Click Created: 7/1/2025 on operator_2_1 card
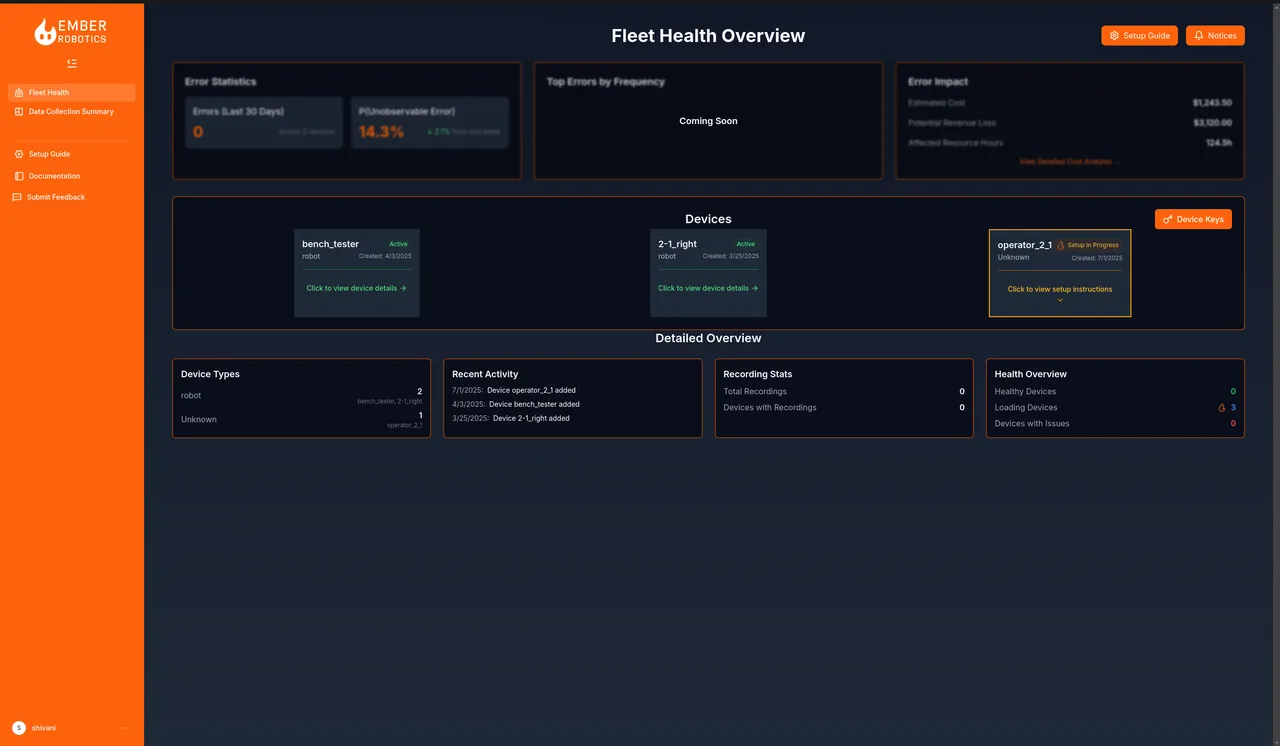This screenshot has height=746, width=1280. click(x=1097, y=258)
